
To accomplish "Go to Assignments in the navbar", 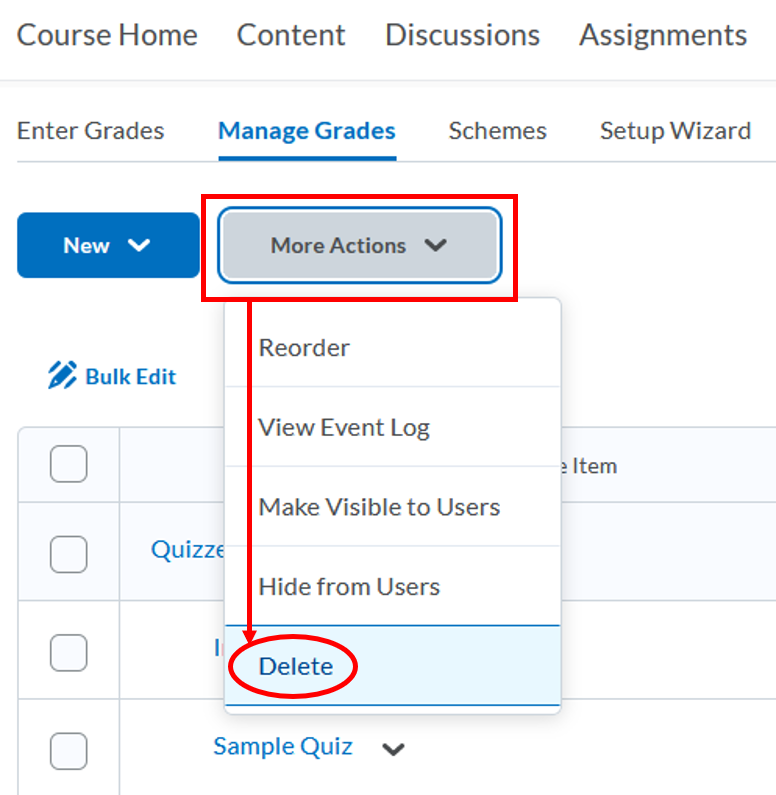I will [x=663, y=35].
